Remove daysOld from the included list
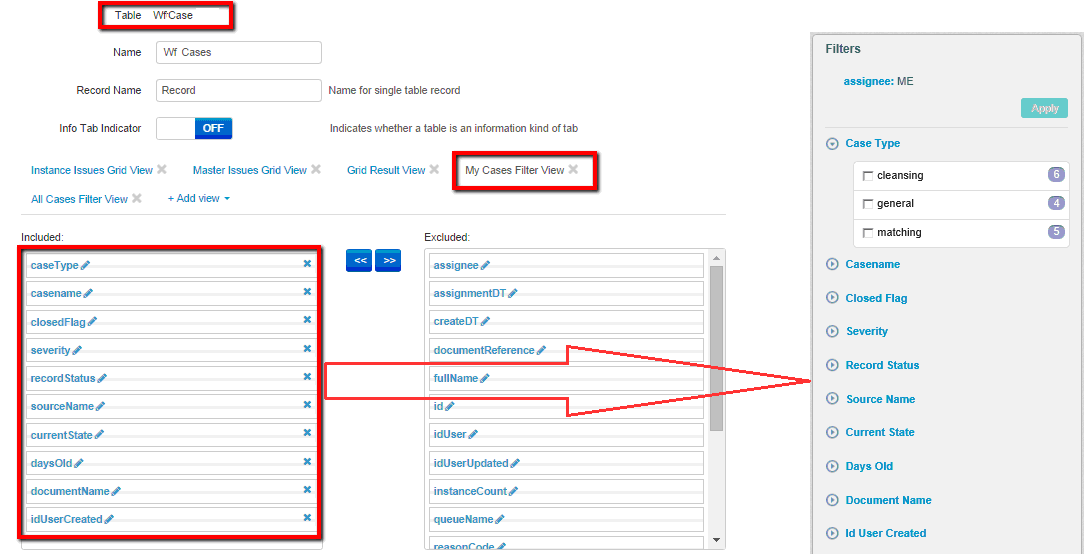The width and height of the screenshot is (1090, 556). pos(307,462)
